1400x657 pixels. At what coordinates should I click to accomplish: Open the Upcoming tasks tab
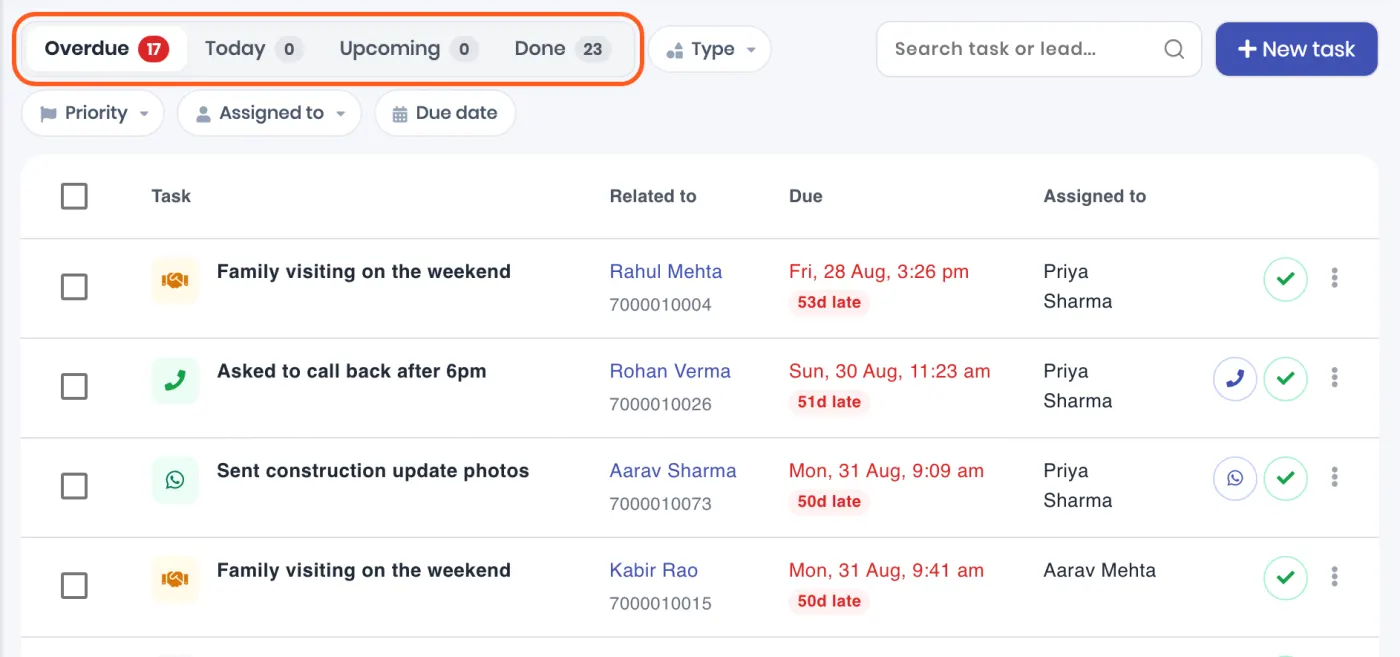tap(408, 48)
